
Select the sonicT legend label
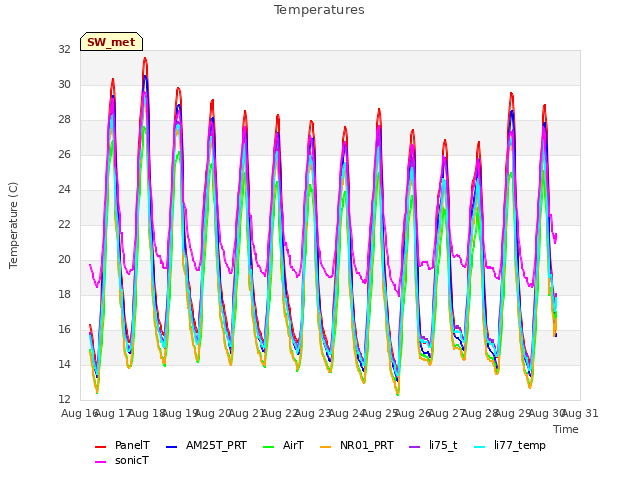pyautogui.click(x=132, y=460)
